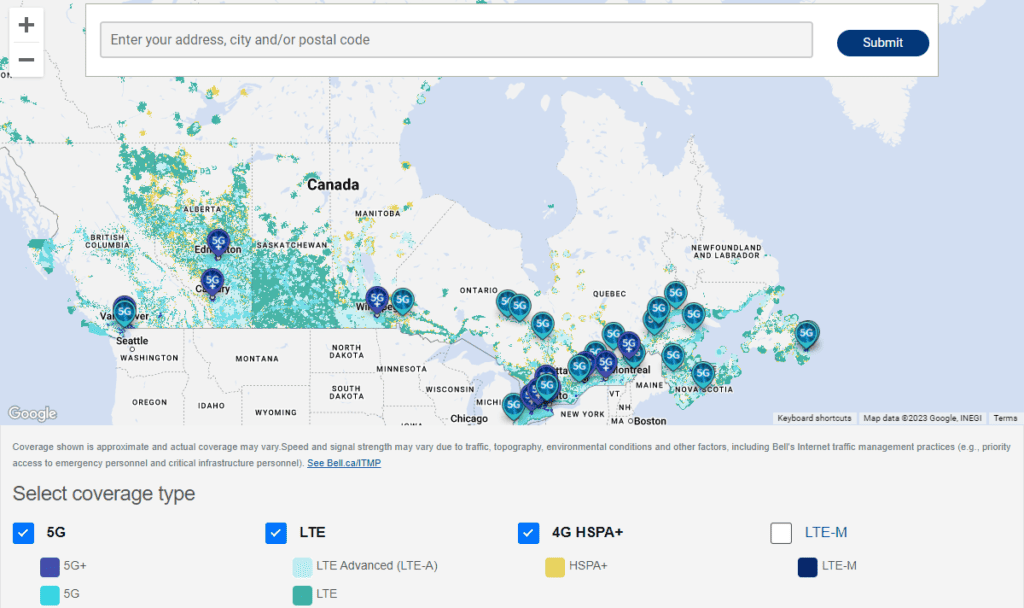Screen dimensions: 1024x608
Task: Open the 5G marker on Newfoundland island
Action: [x=807, y=334]
